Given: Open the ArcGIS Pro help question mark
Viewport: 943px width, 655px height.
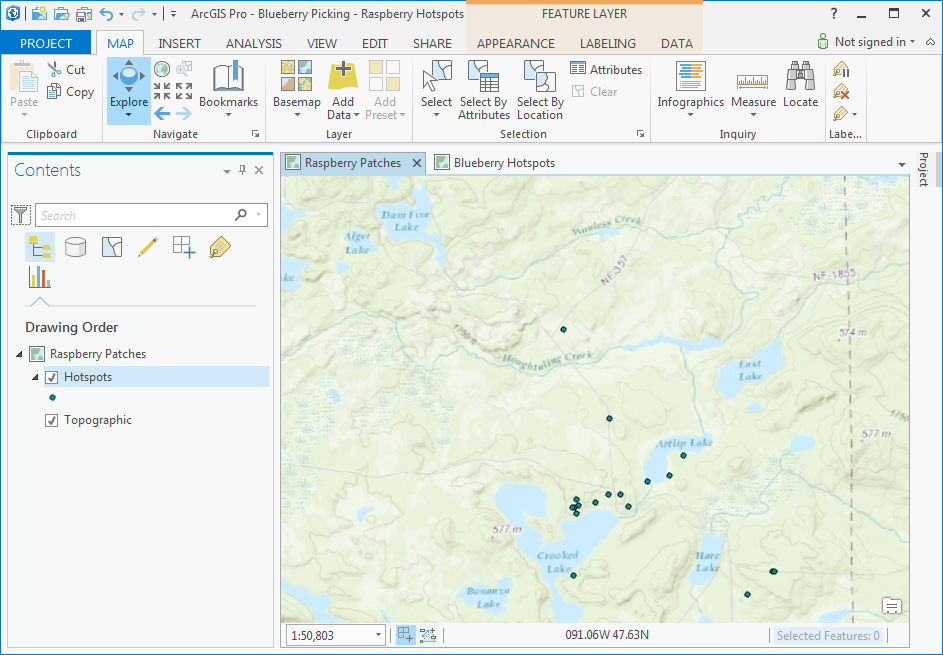Looking at the screenshot, I should click(x=834, y=13).
